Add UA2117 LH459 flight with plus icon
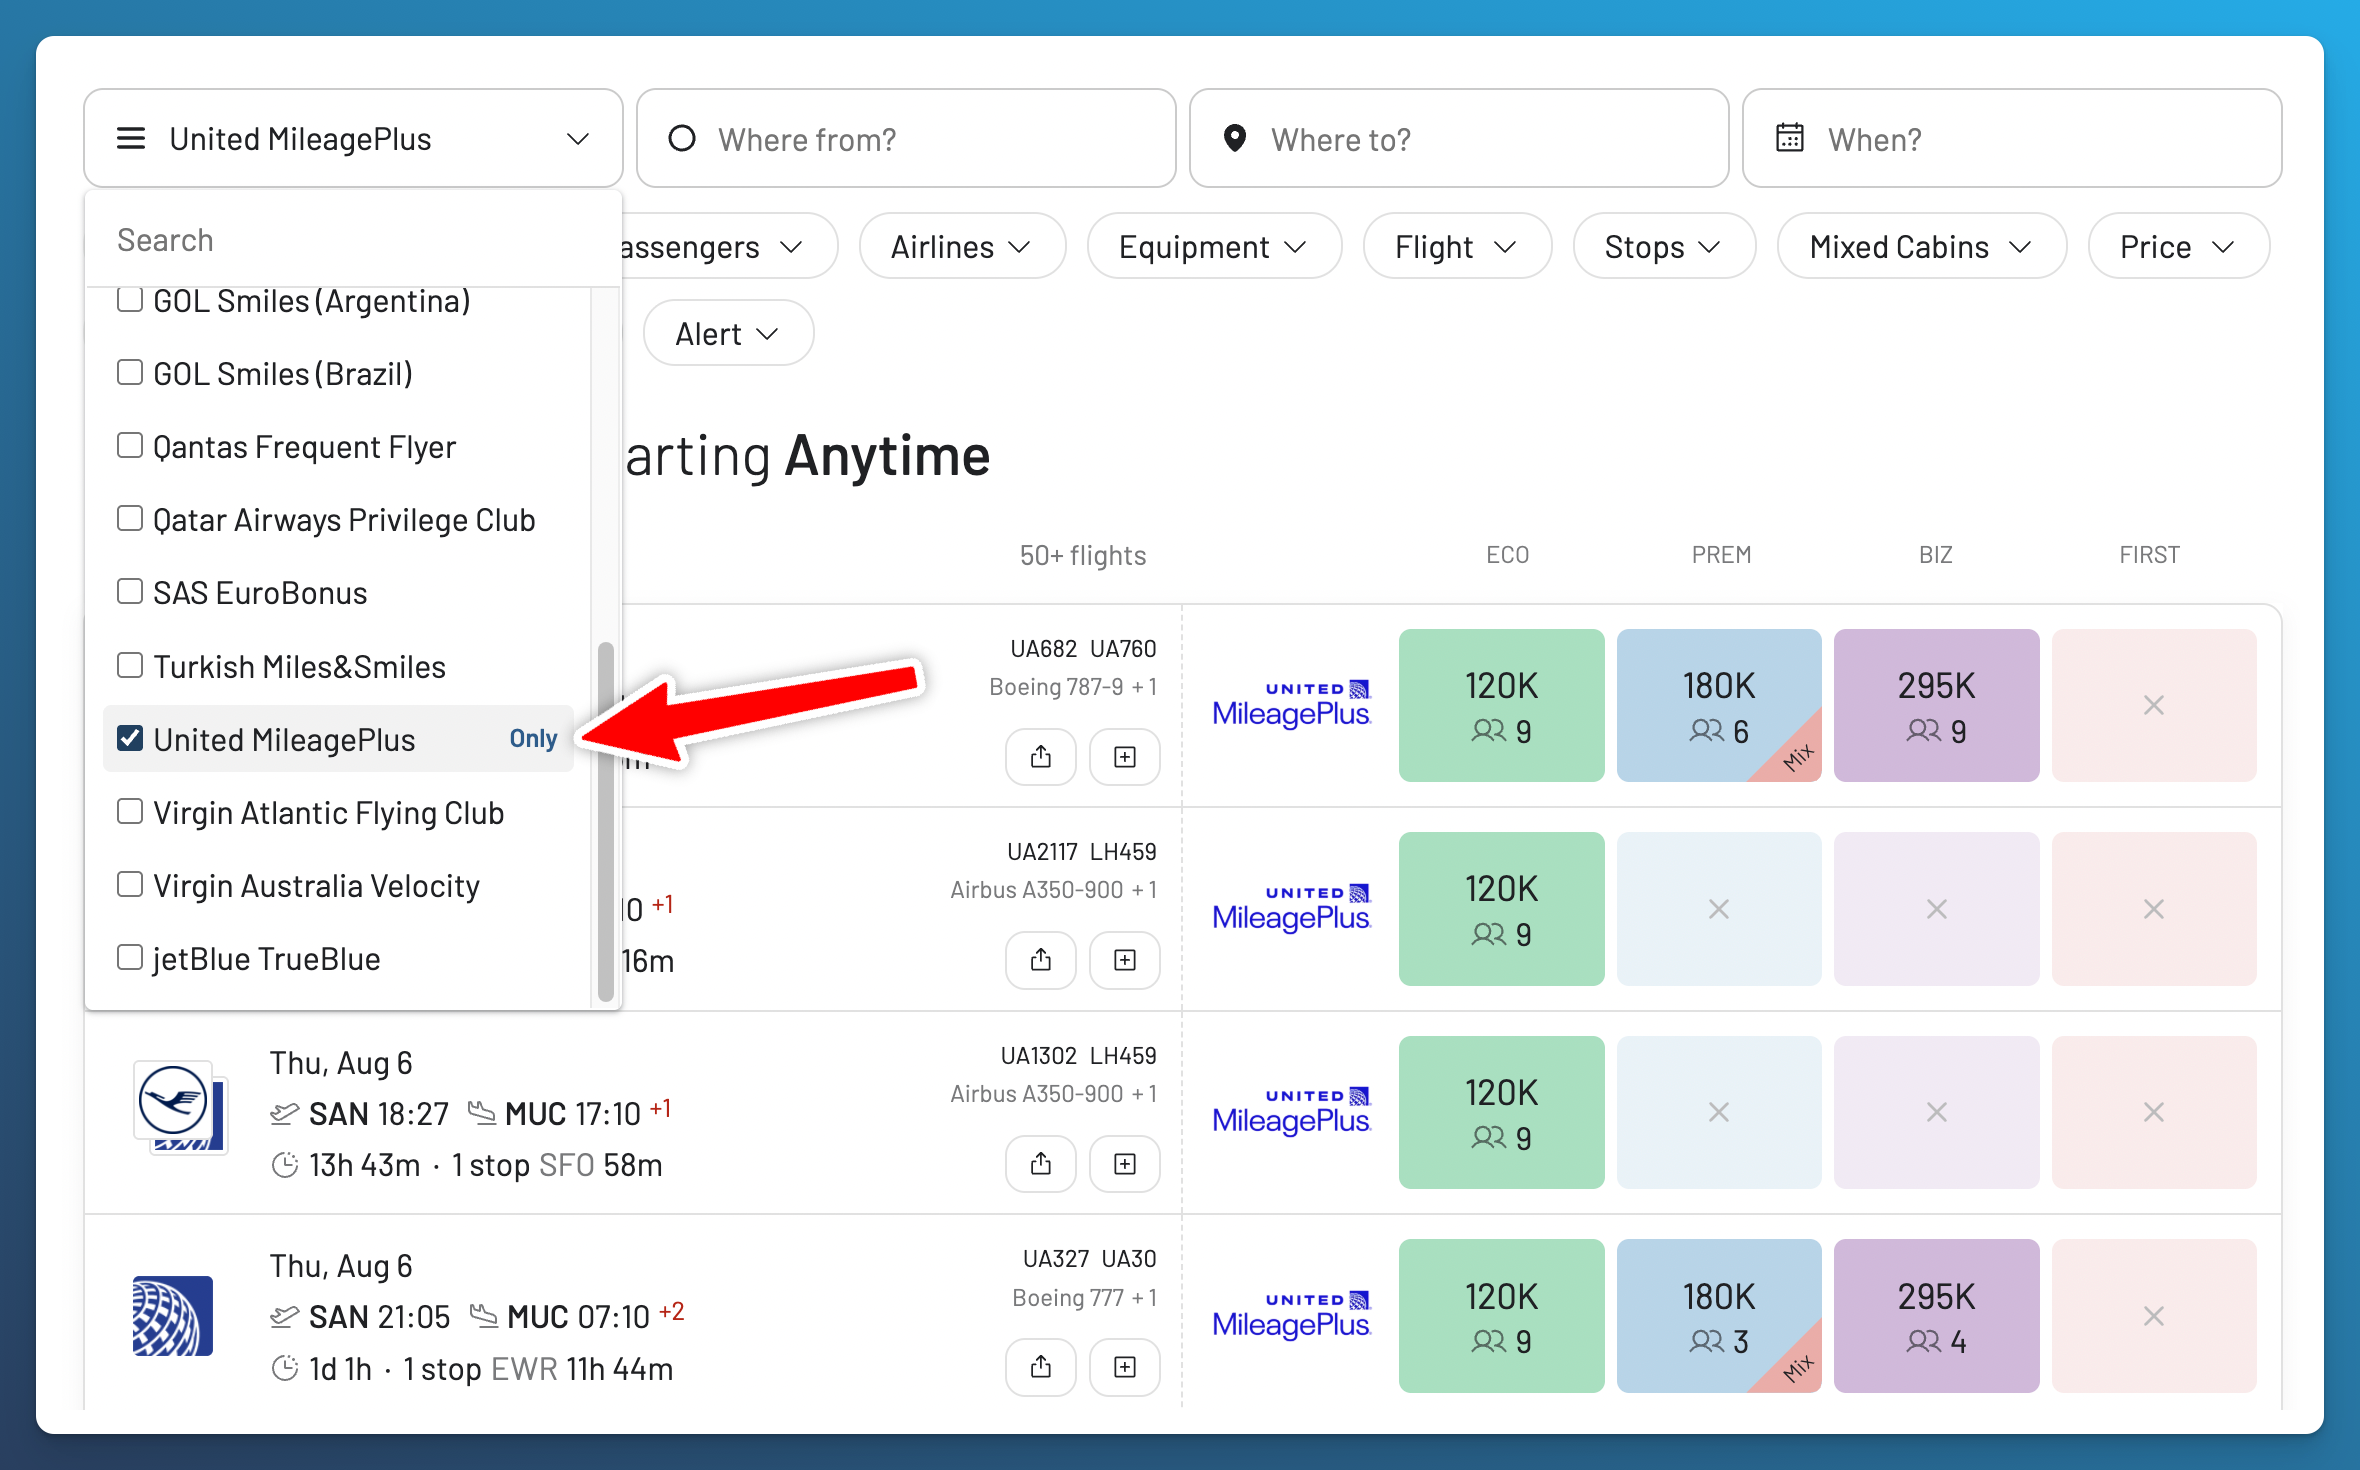The width and height of the screenshot is (2360, 1470). click(x=1125, y=960)
